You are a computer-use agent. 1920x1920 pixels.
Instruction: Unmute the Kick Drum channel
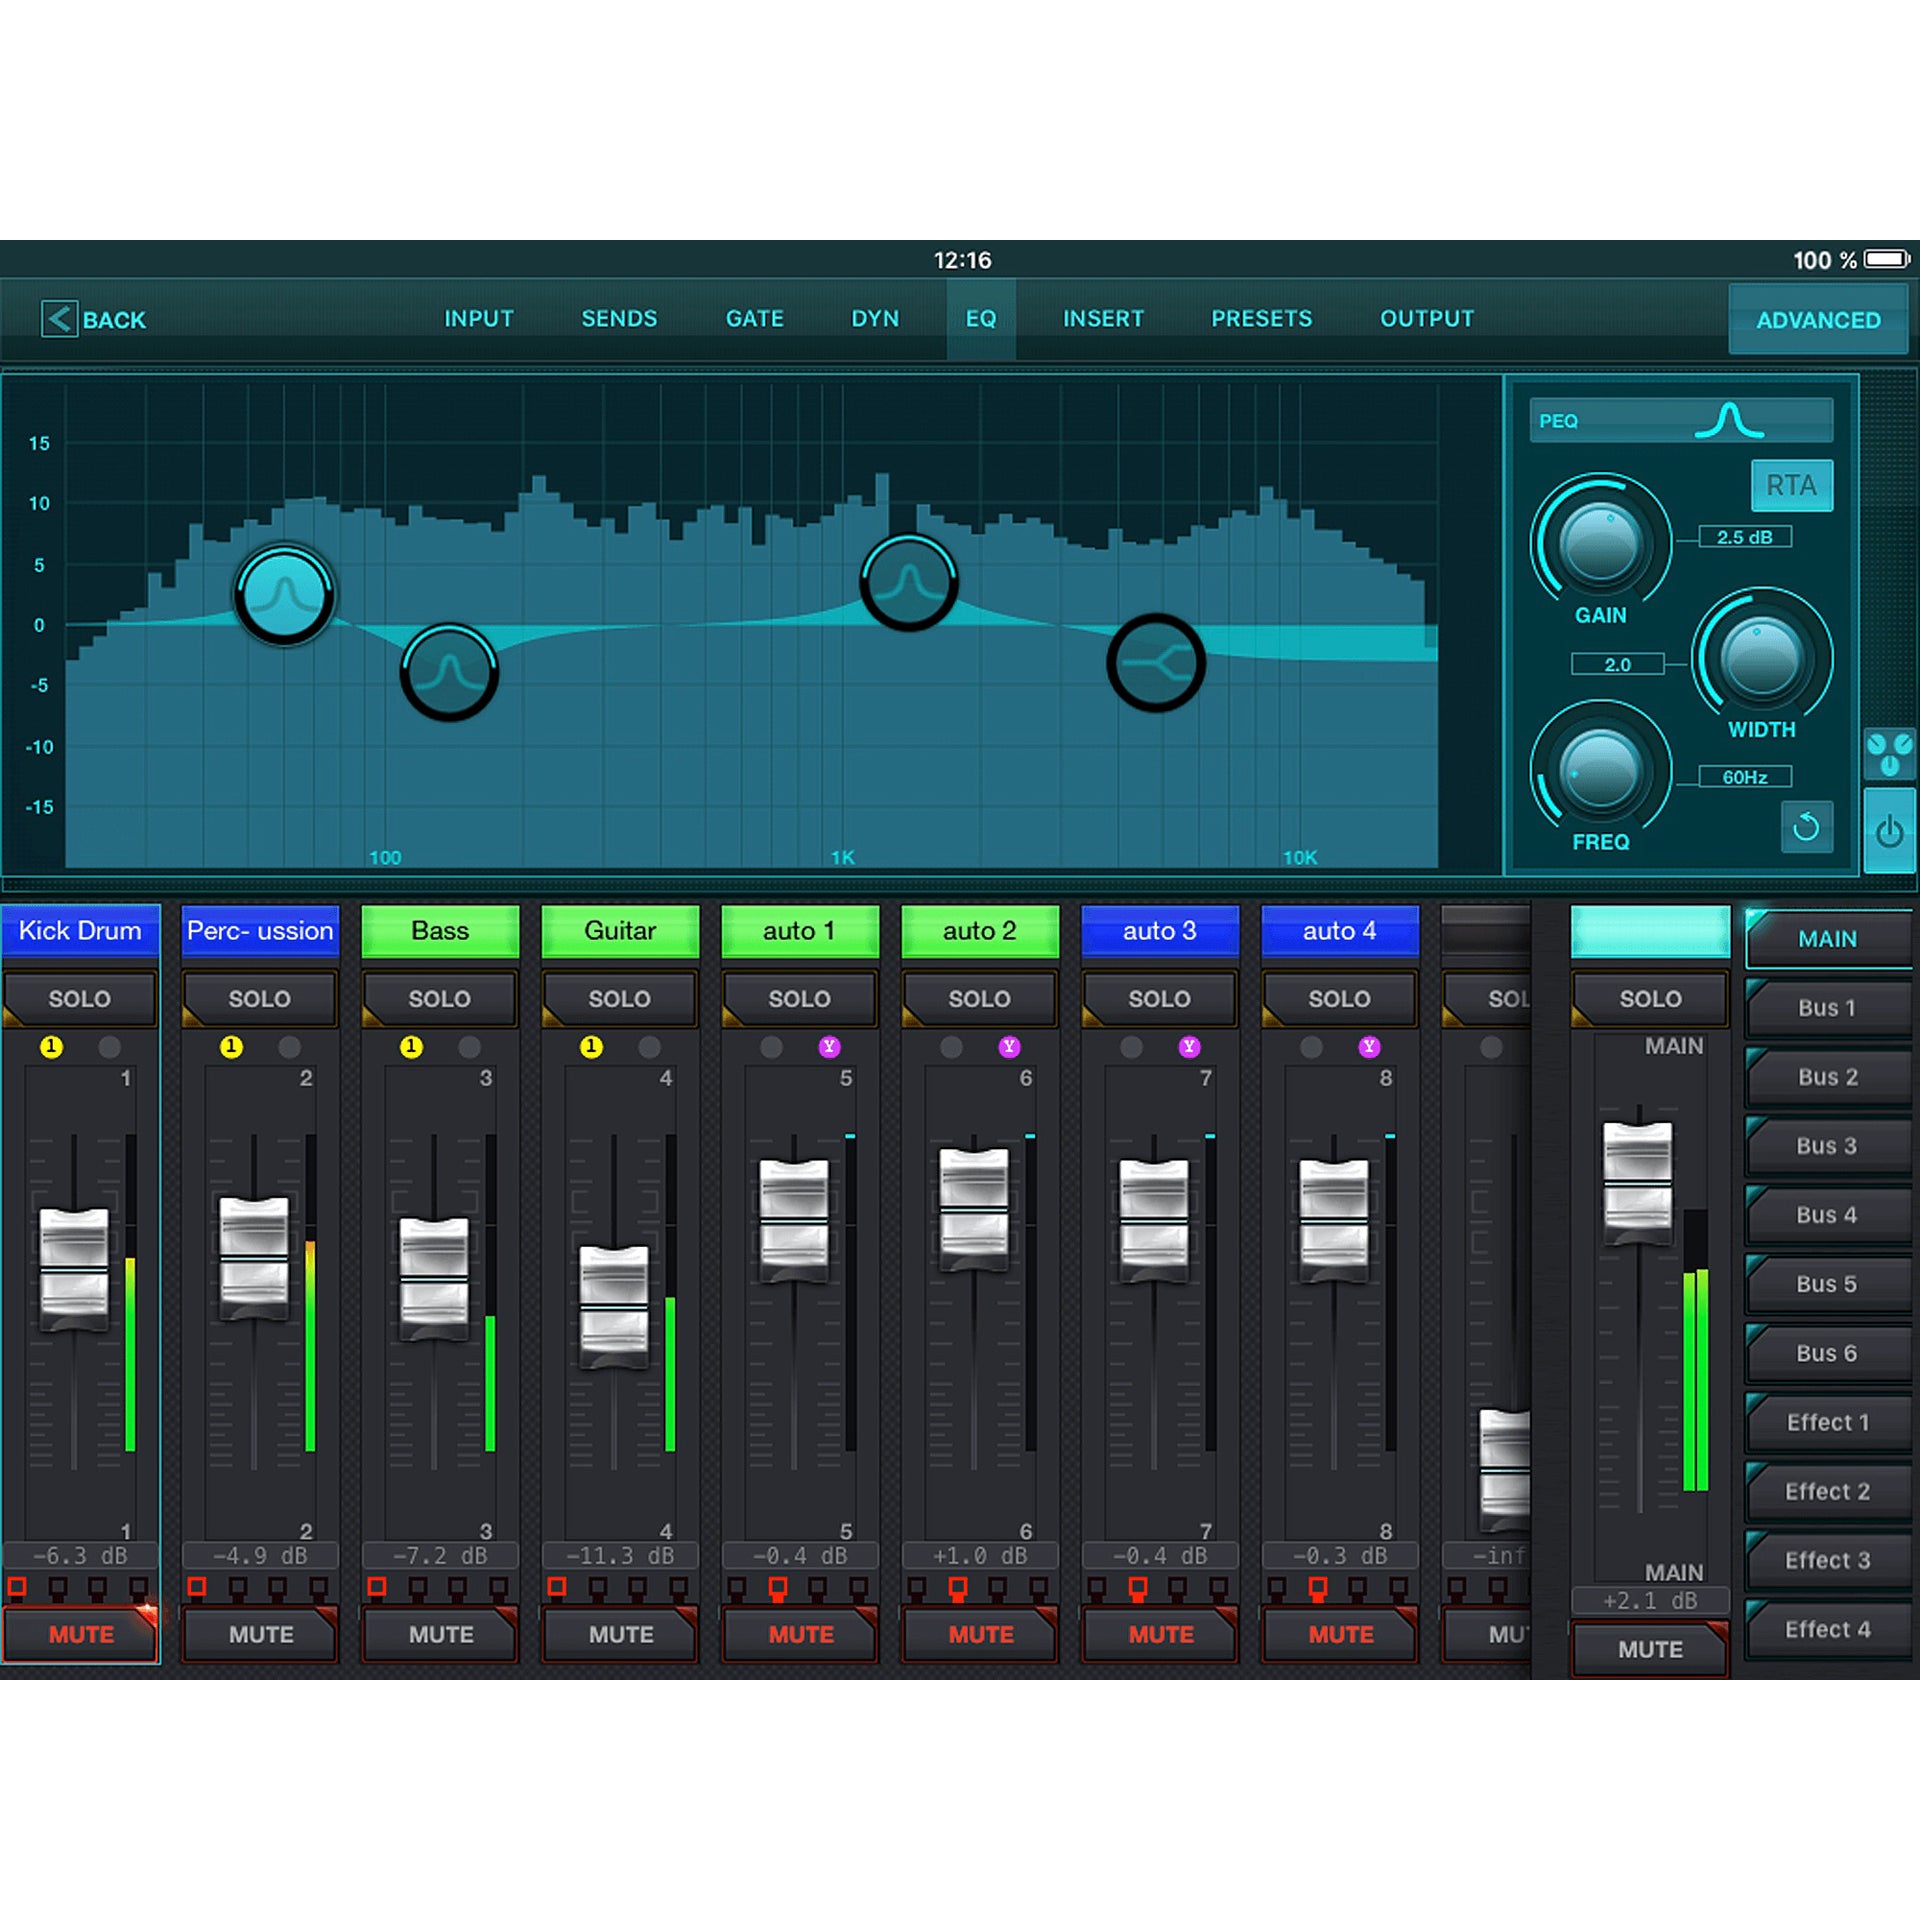83,1634
